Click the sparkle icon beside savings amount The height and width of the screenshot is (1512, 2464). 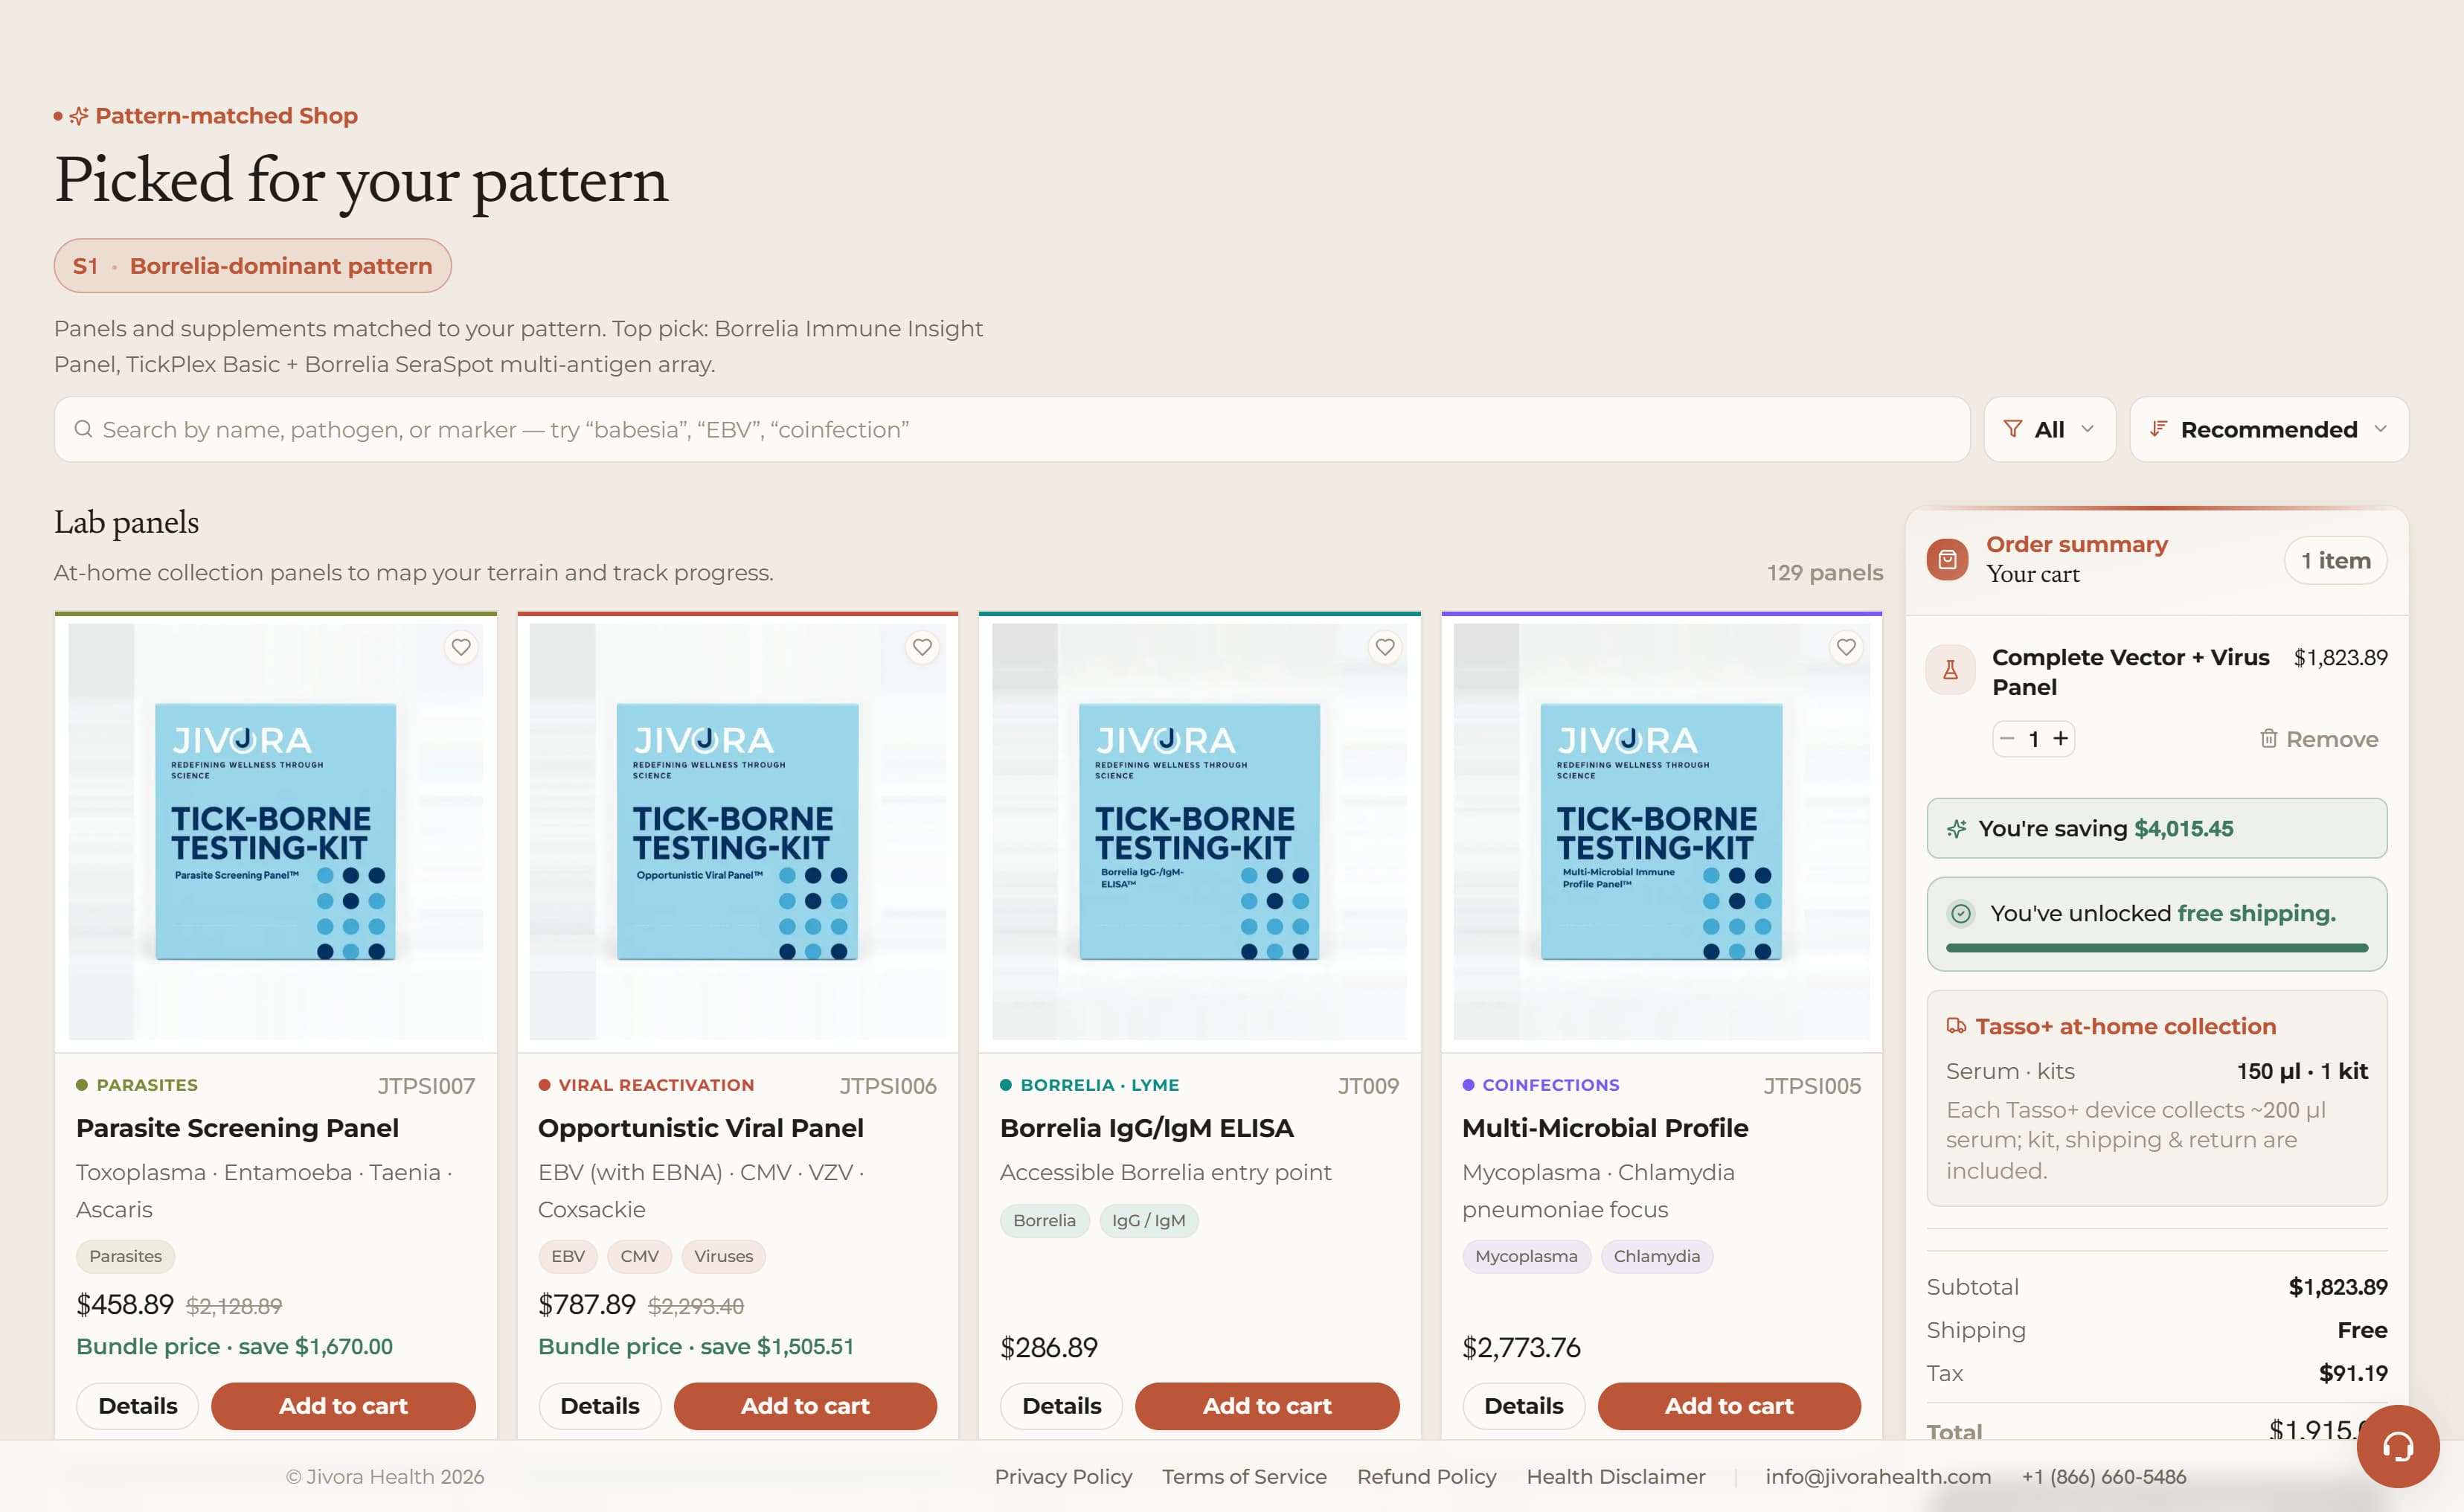[x=1957, y=829]
